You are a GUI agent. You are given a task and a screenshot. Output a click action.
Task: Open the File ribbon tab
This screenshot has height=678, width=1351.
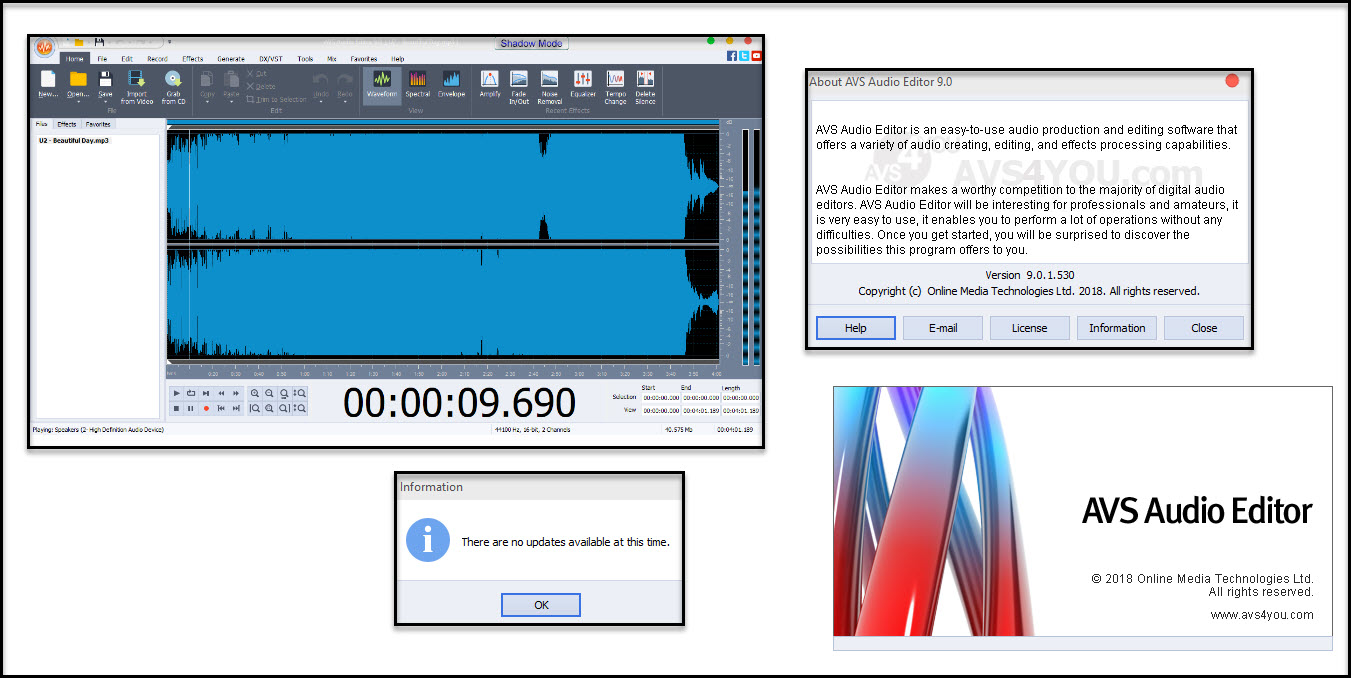point(102,59)
